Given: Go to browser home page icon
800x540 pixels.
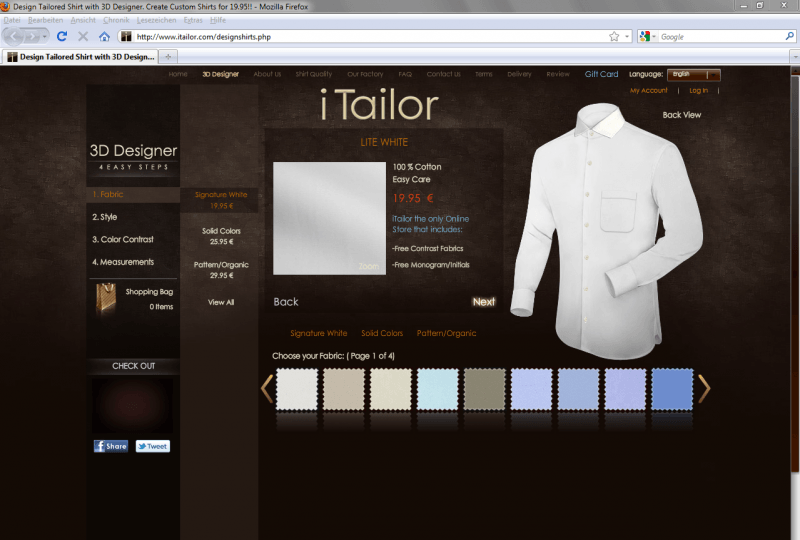Looking at the screenshot, I should tap(104, 36).
